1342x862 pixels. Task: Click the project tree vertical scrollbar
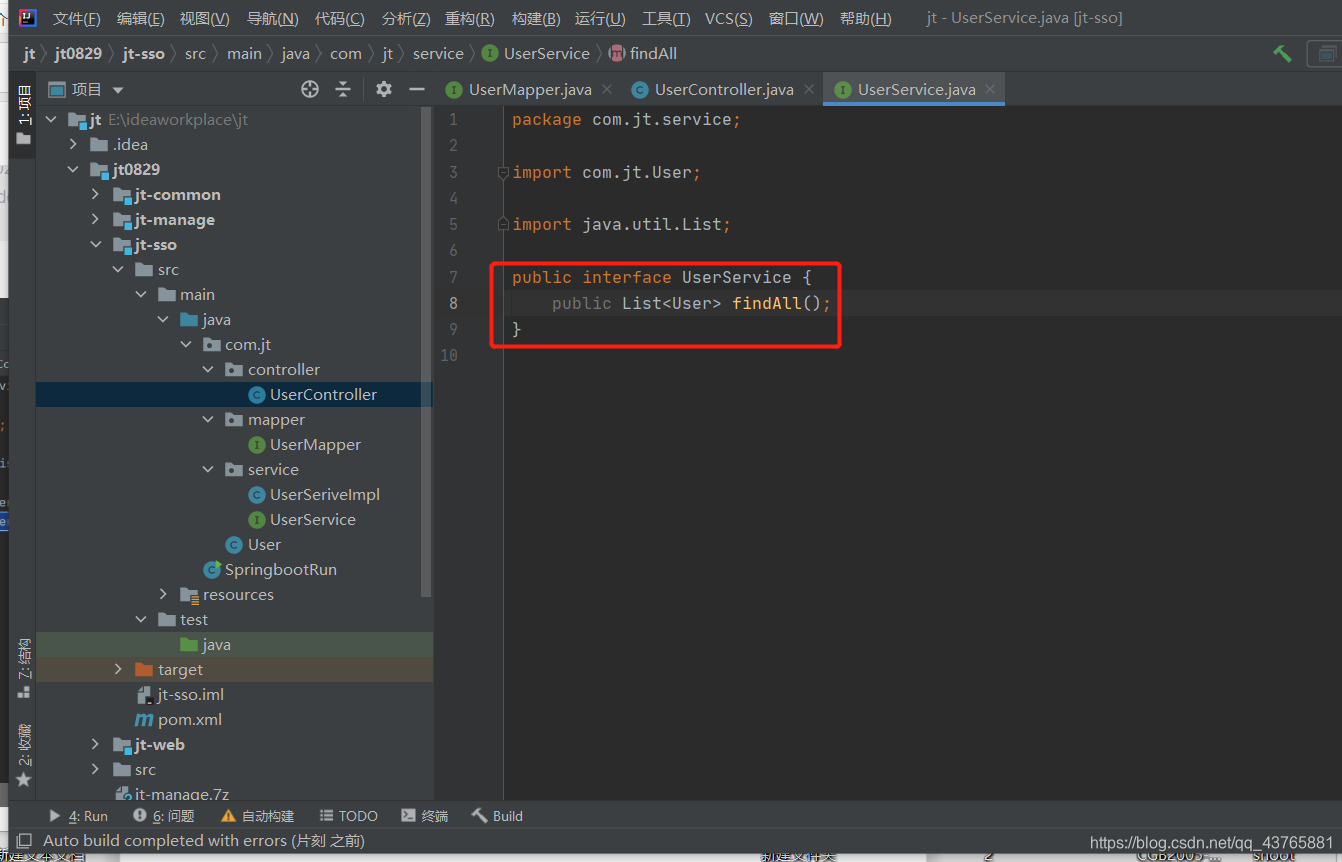[x=427, y=350]
